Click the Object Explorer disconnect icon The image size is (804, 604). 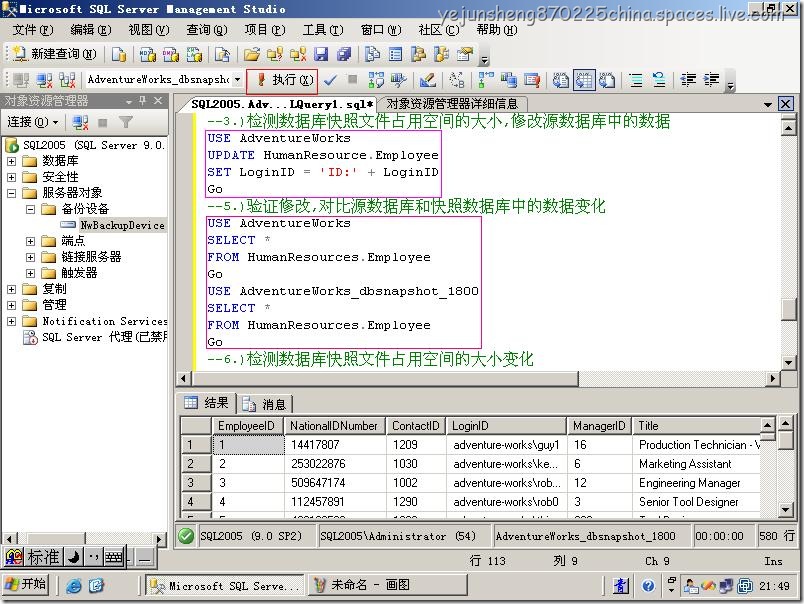(x=80, y=123)
